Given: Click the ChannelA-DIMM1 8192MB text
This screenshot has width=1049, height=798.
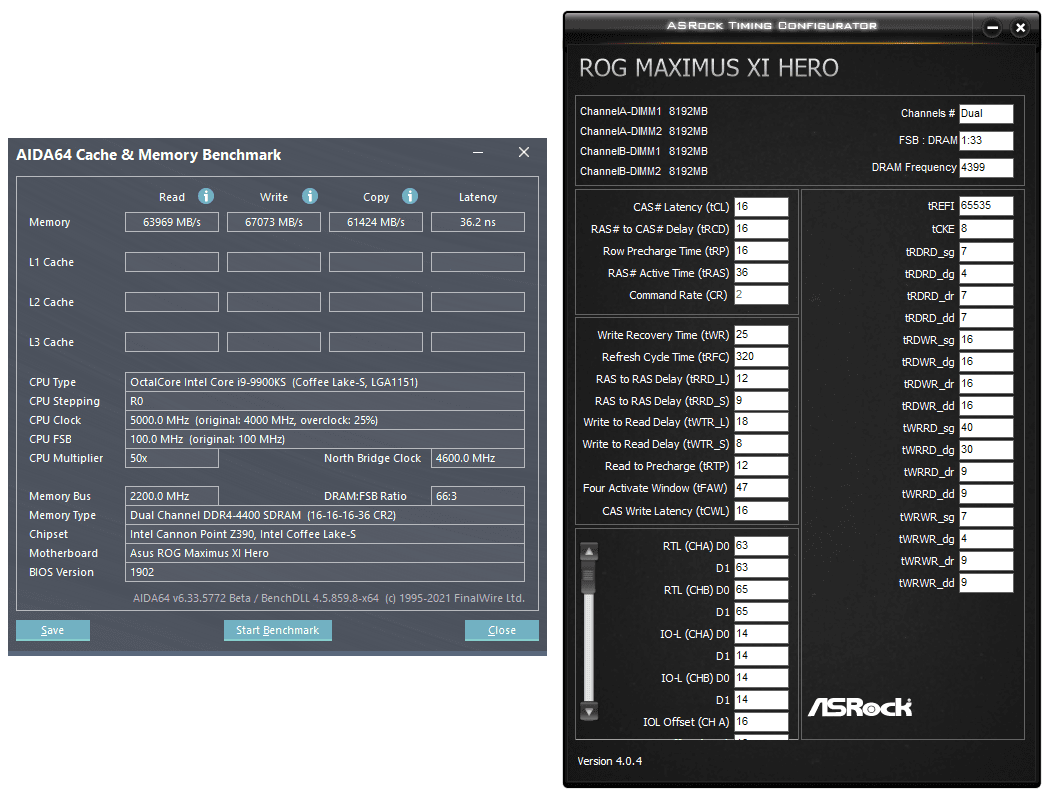Looking at the screenshot, I should tap(644, 111).
